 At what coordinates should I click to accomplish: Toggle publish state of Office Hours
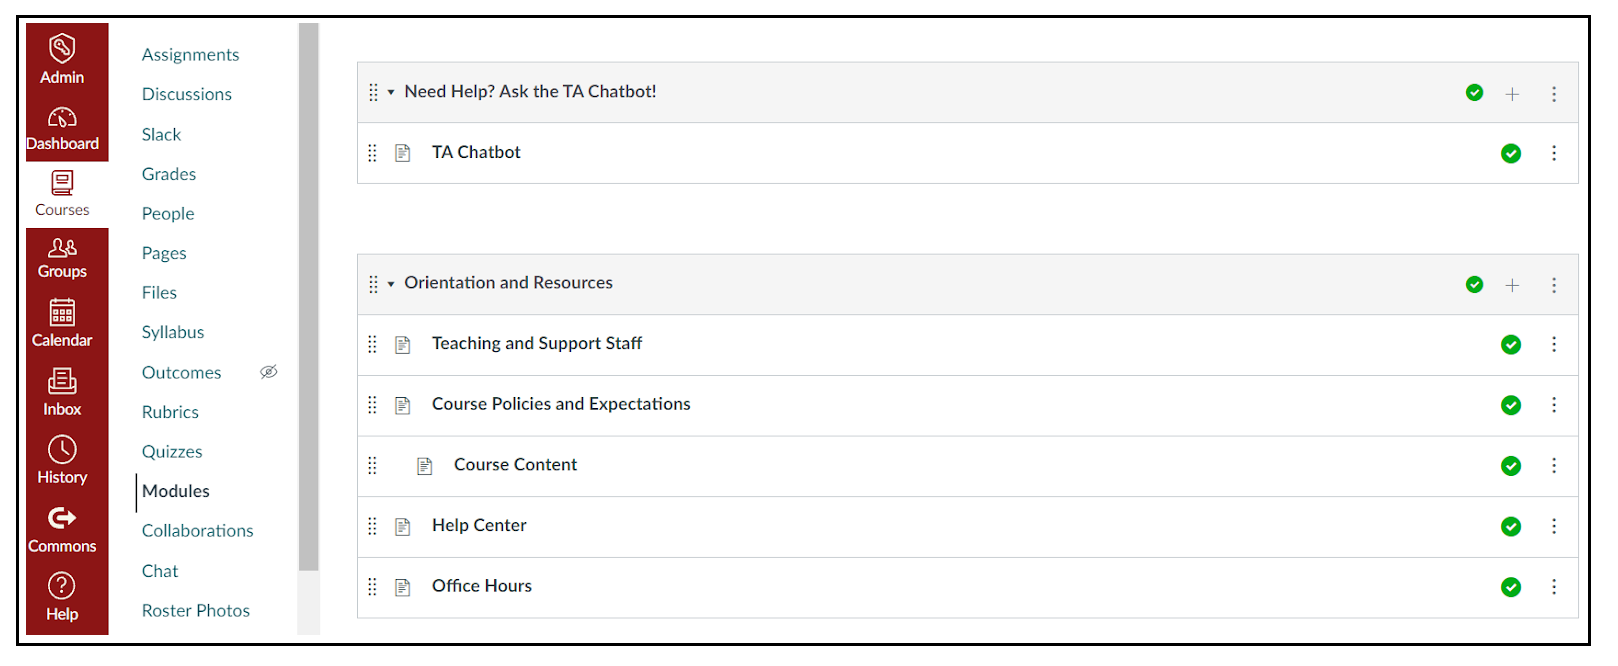[x=1510, y=587]
